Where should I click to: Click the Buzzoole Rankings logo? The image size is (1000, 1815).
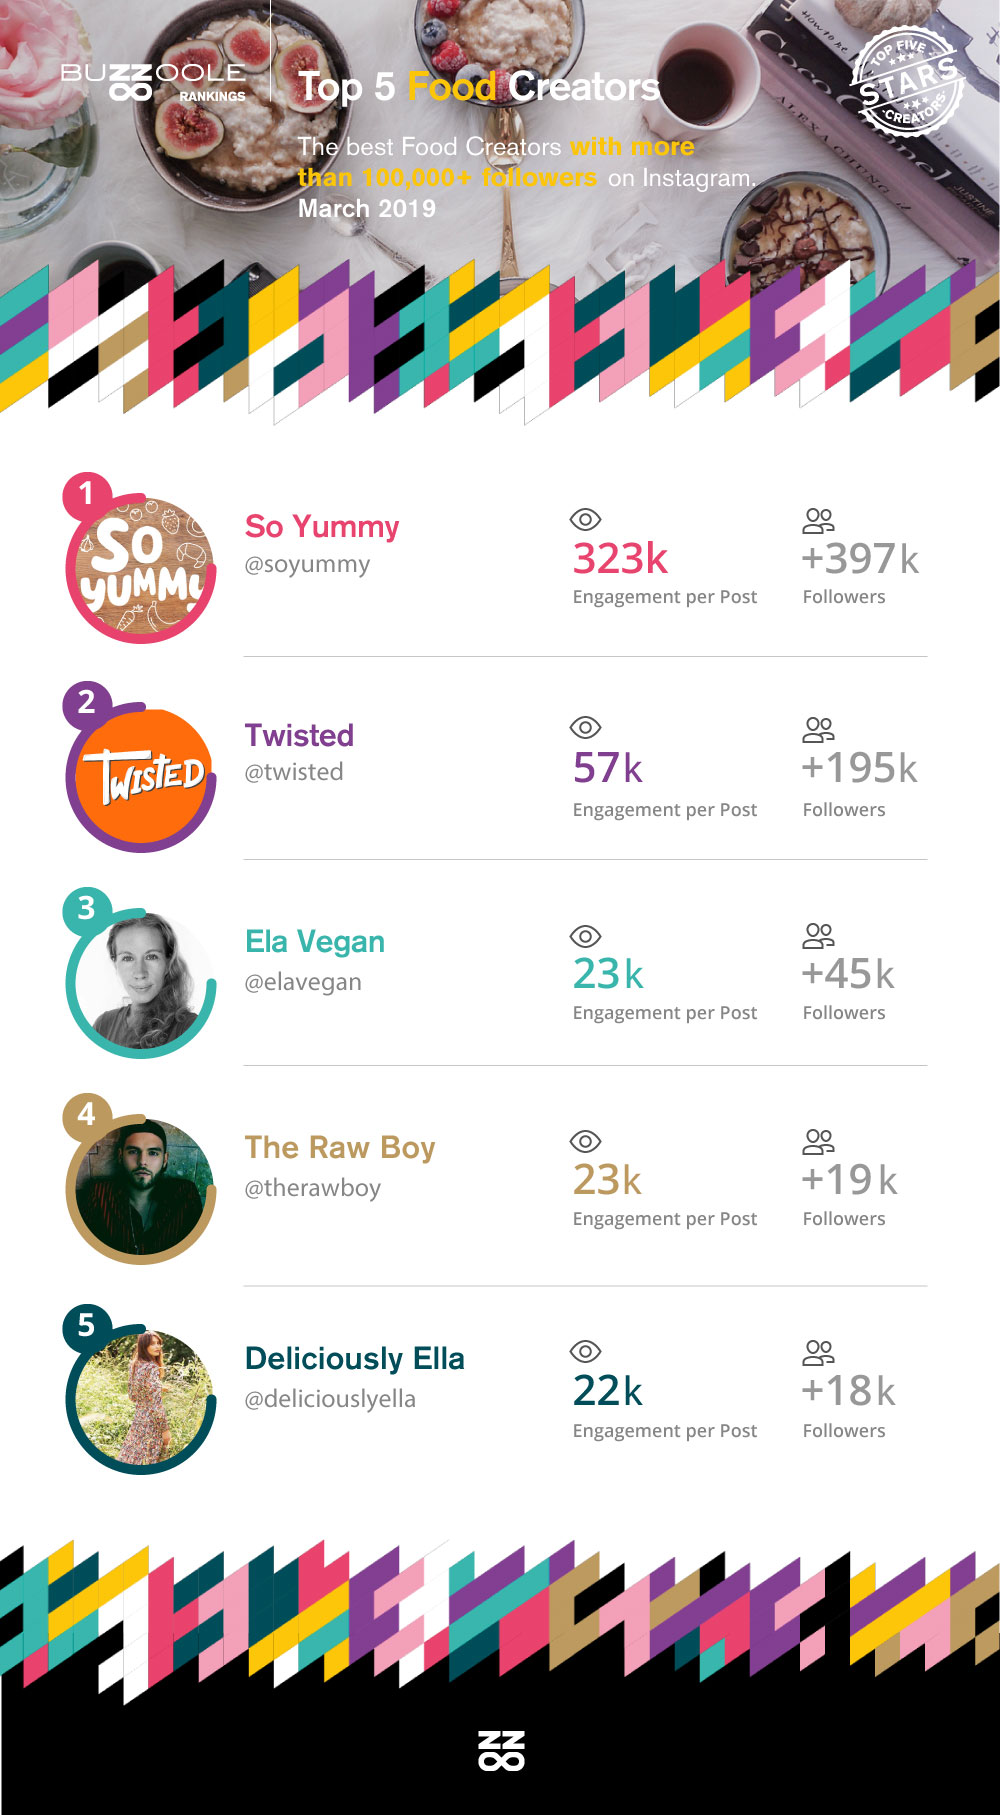[x=153, y=82]
